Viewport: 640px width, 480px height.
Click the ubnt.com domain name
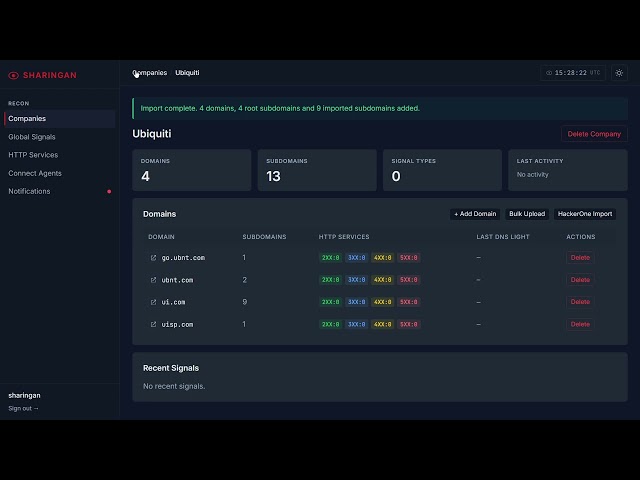(x=177, y=280)
